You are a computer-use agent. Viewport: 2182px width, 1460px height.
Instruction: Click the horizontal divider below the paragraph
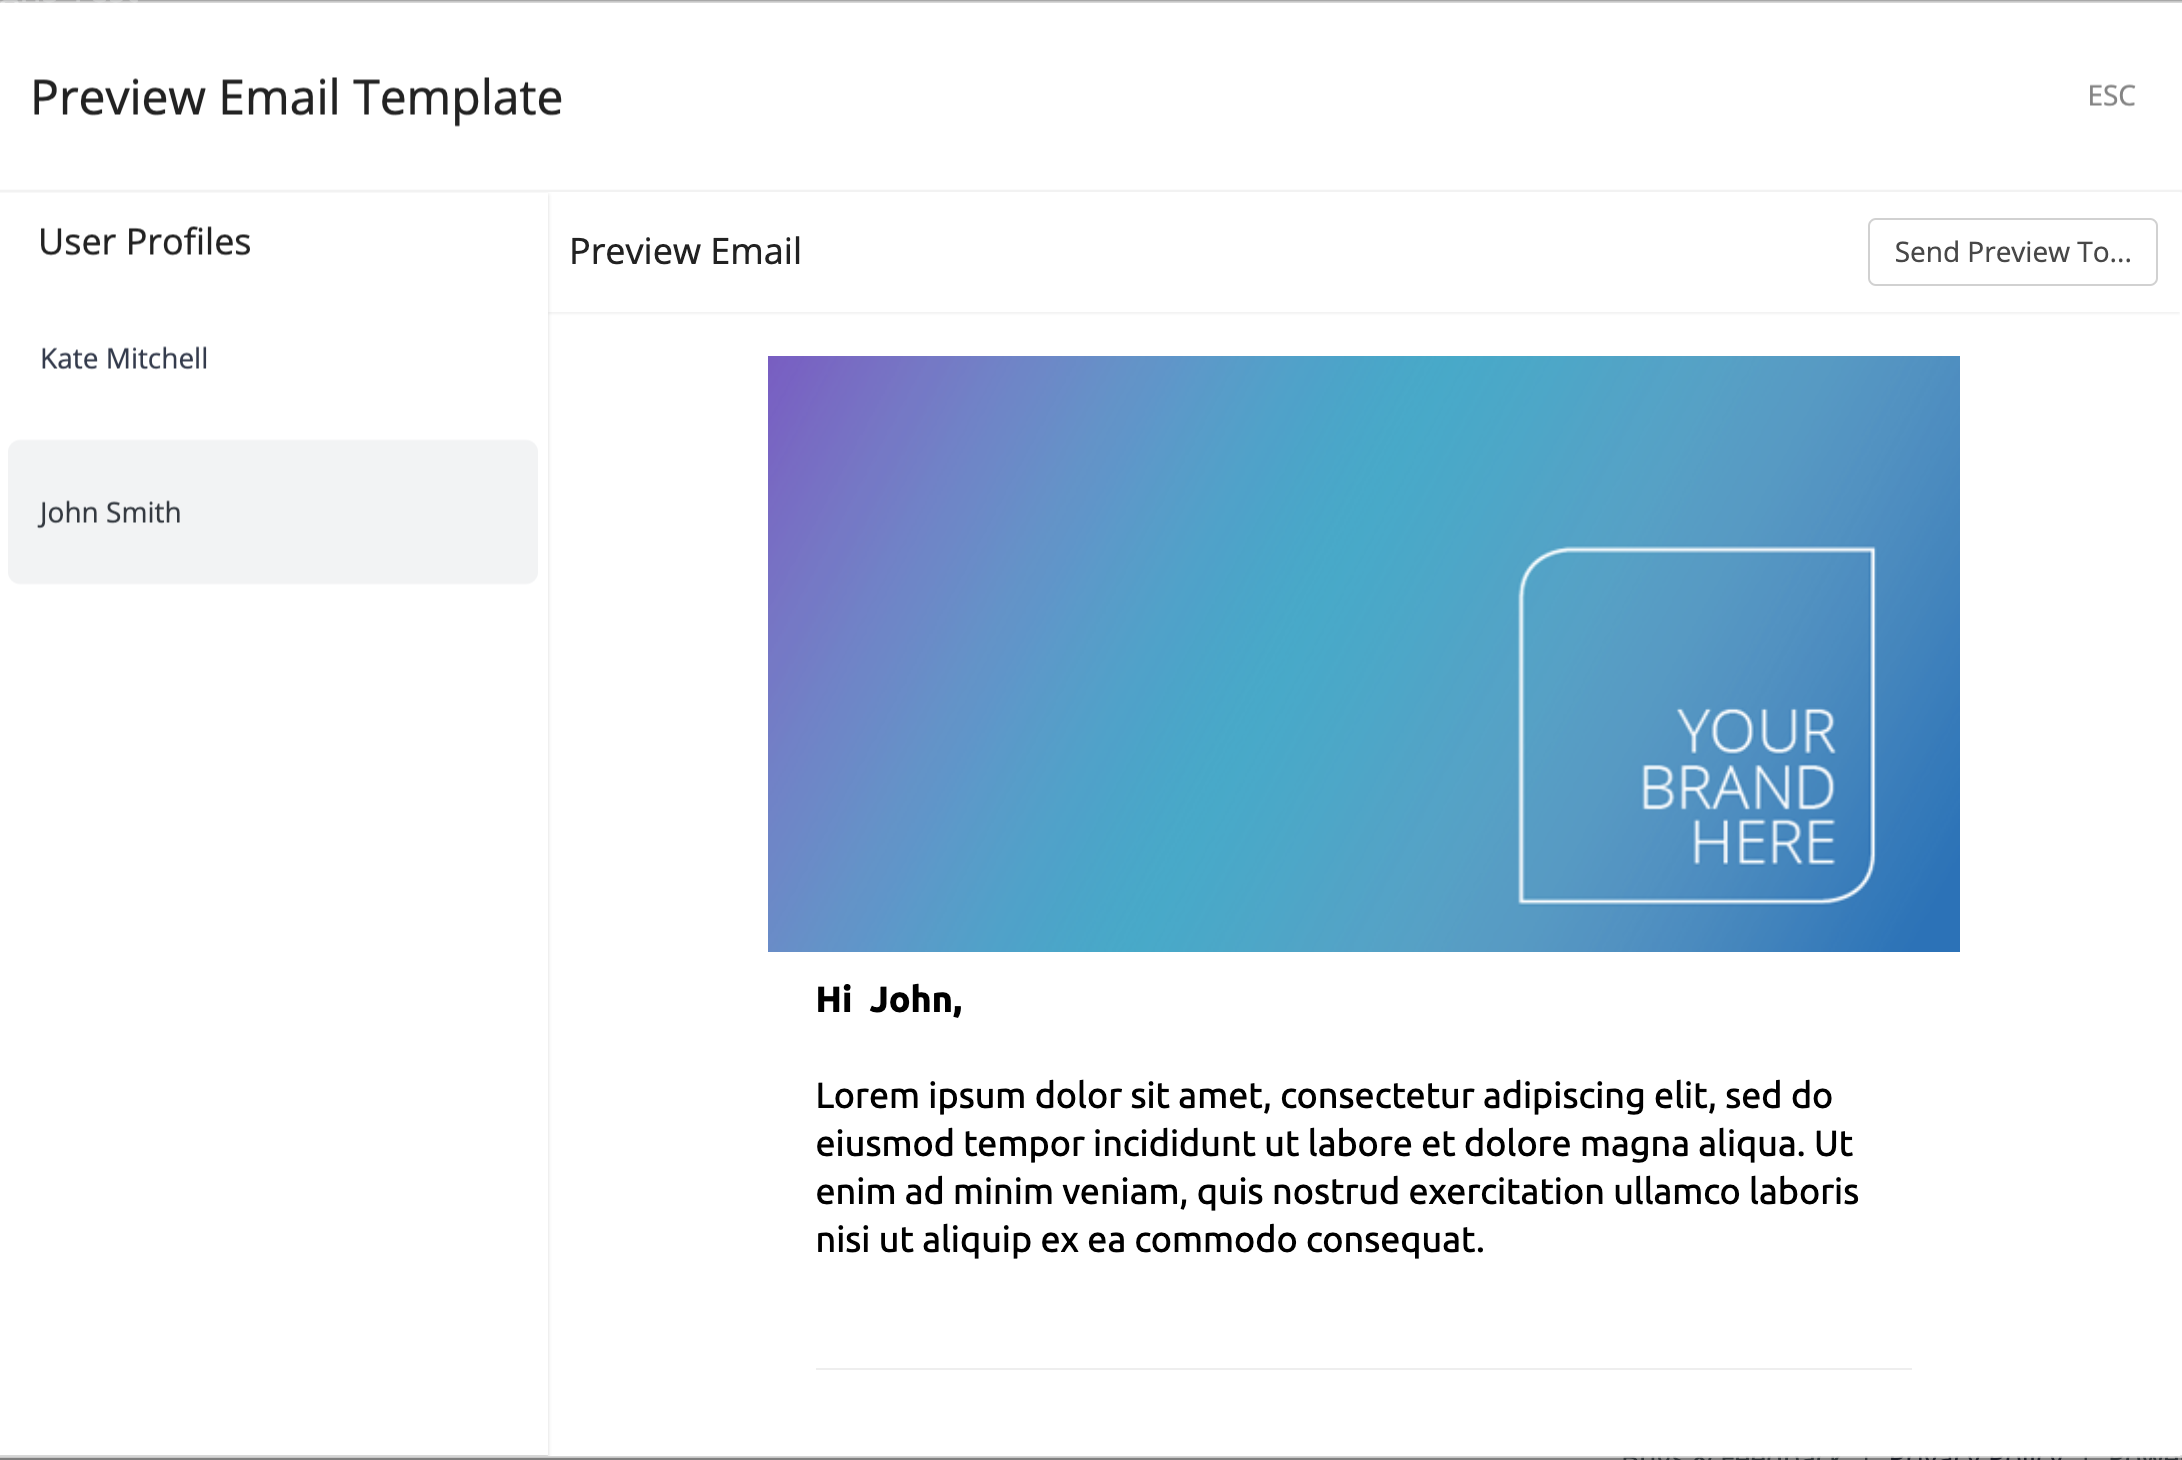pos(1364,1369)
